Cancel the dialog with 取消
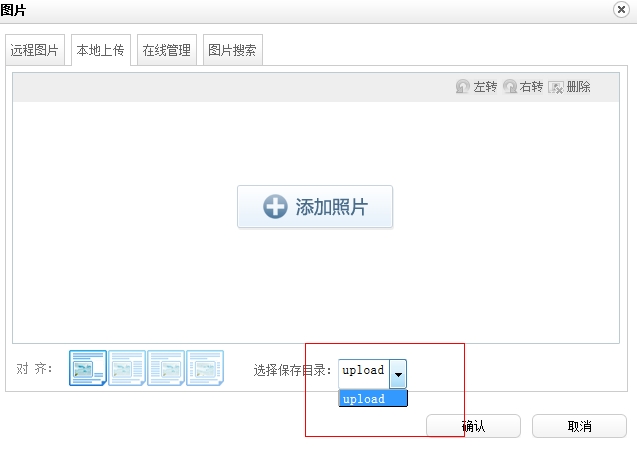Screen dimensions: 637x453 point(579,426)
